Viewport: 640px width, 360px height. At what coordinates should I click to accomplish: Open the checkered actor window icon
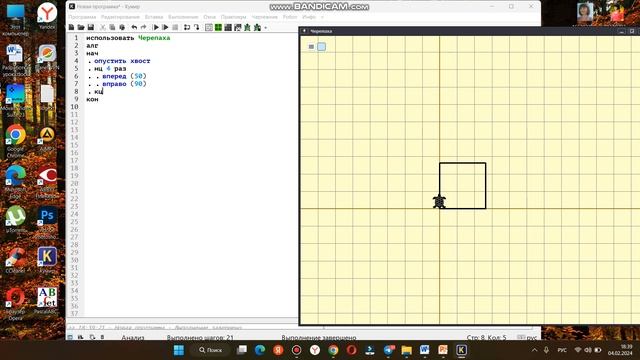[x=238, y=27]
